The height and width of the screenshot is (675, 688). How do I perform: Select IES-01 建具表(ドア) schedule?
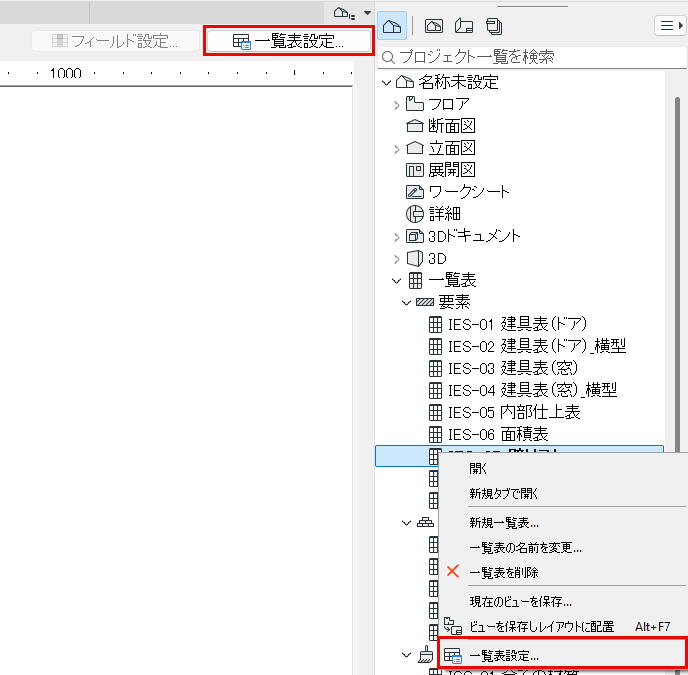click(518, 324)
